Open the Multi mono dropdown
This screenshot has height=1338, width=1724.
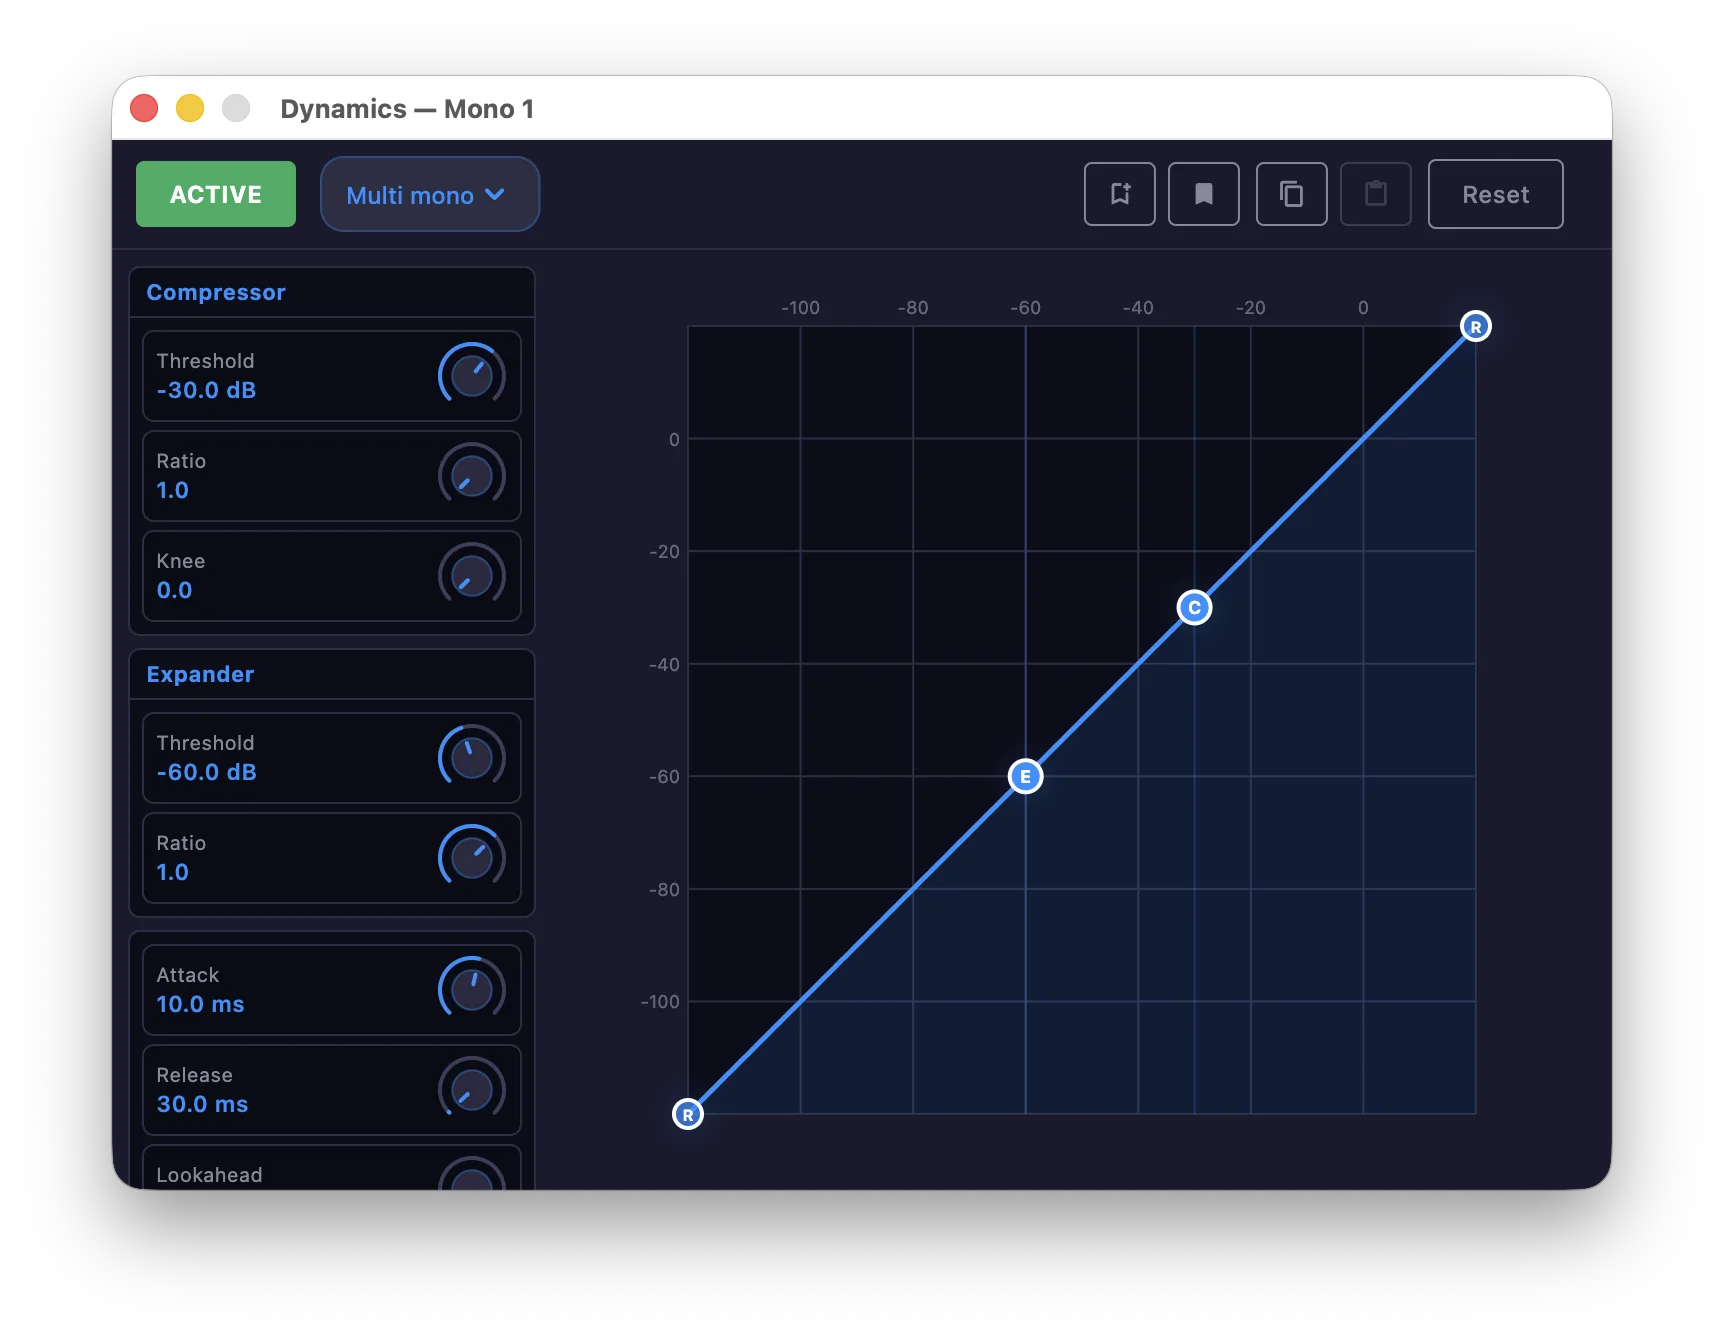point(430,194)
